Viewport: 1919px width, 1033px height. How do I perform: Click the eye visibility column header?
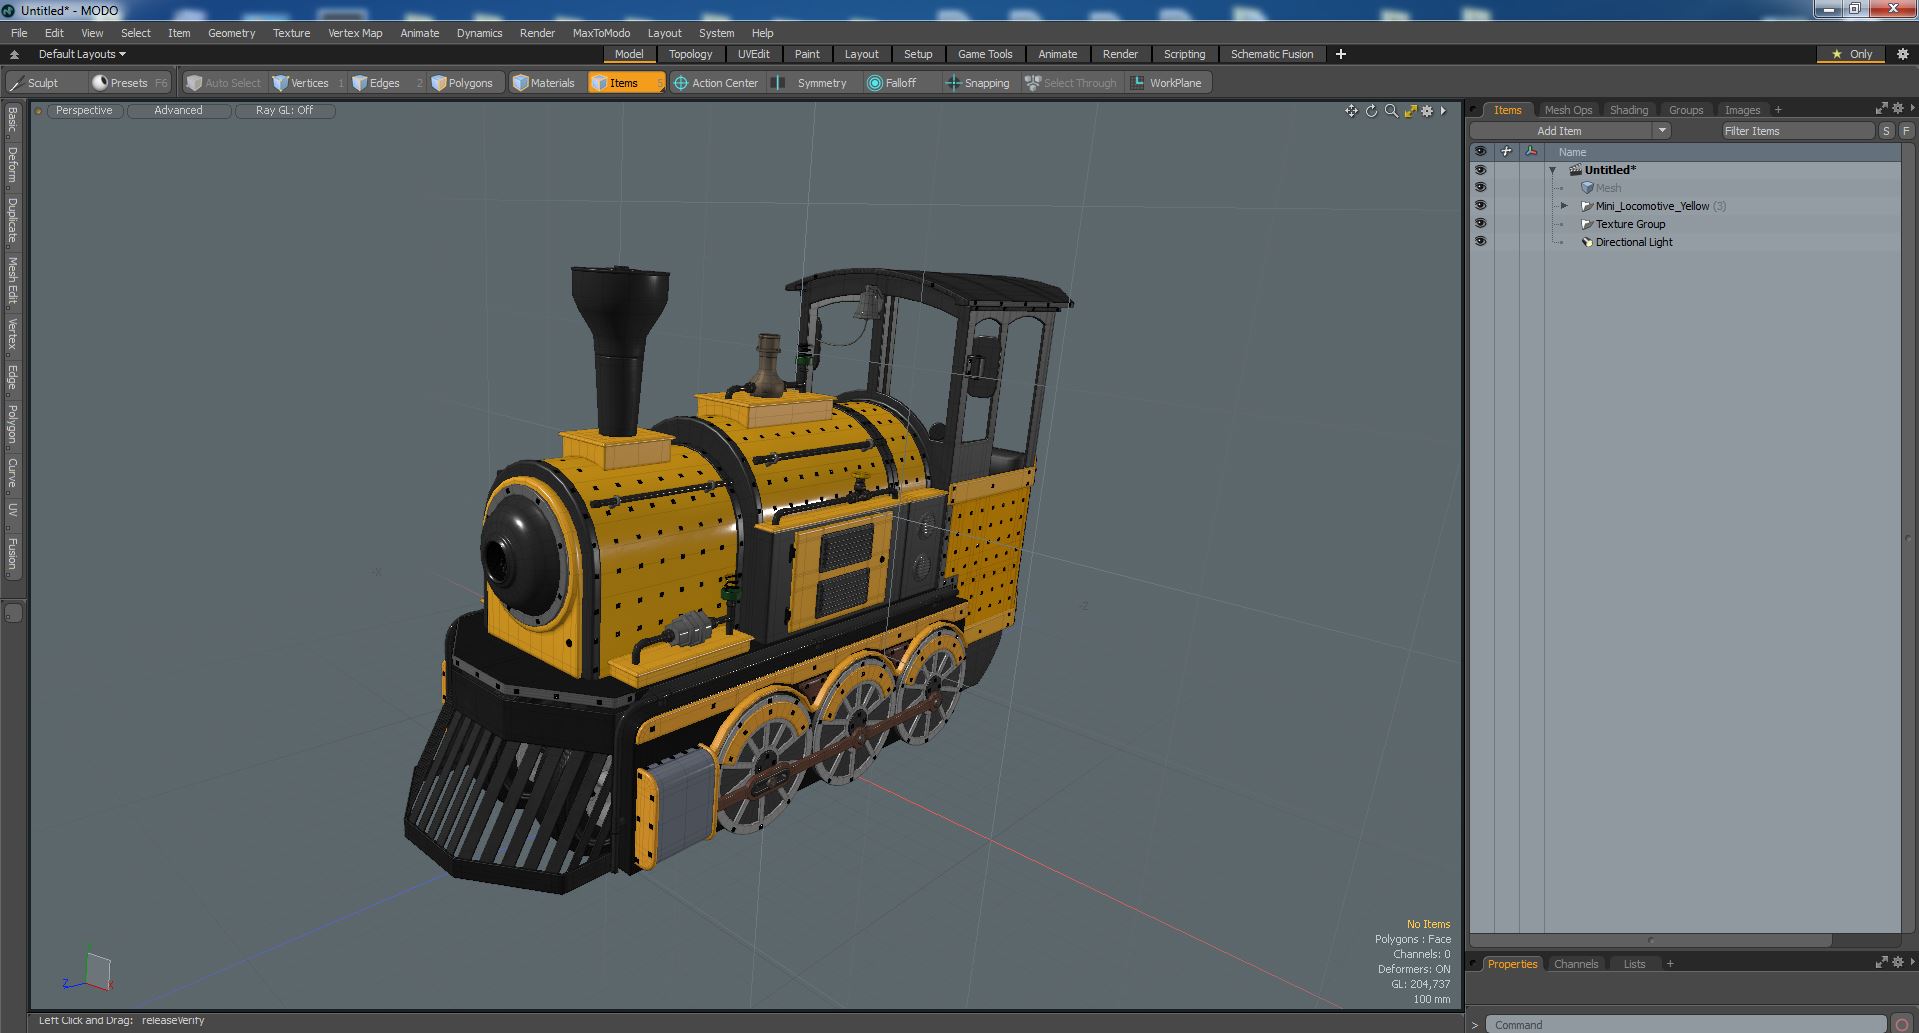[1480, 152]
